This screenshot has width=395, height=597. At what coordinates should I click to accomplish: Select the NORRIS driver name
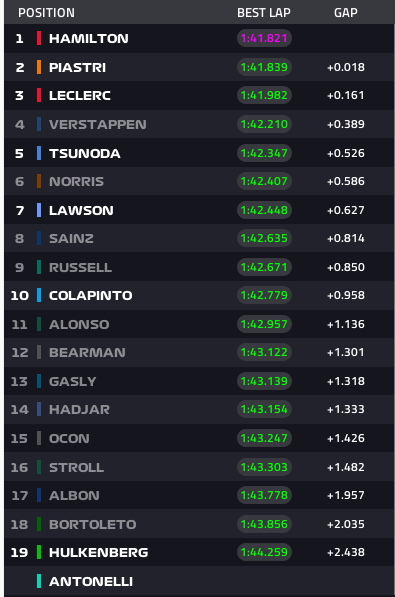[77, 182]
